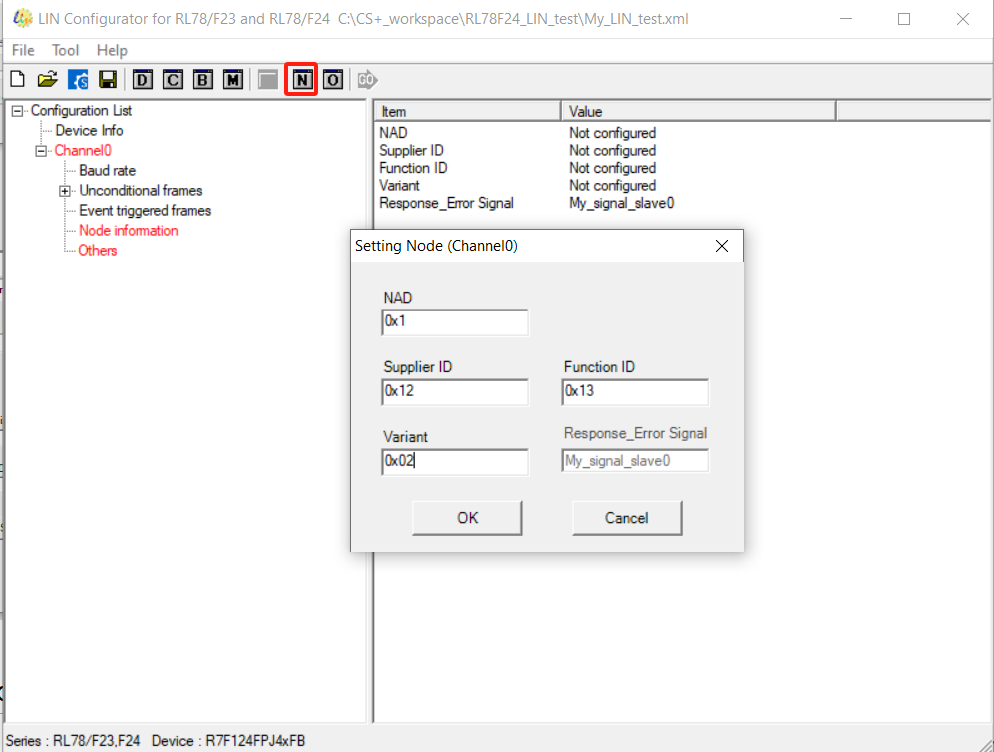Click the N node setting toolbar icon
Screen dimensions: 994x752
302,80
